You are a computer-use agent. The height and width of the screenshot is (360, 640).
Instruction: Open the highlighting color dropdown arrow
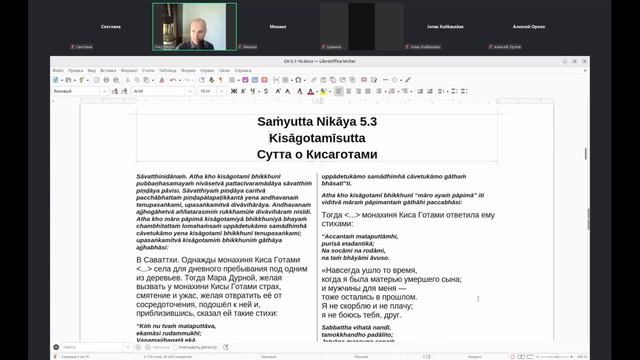coord(330,91)
